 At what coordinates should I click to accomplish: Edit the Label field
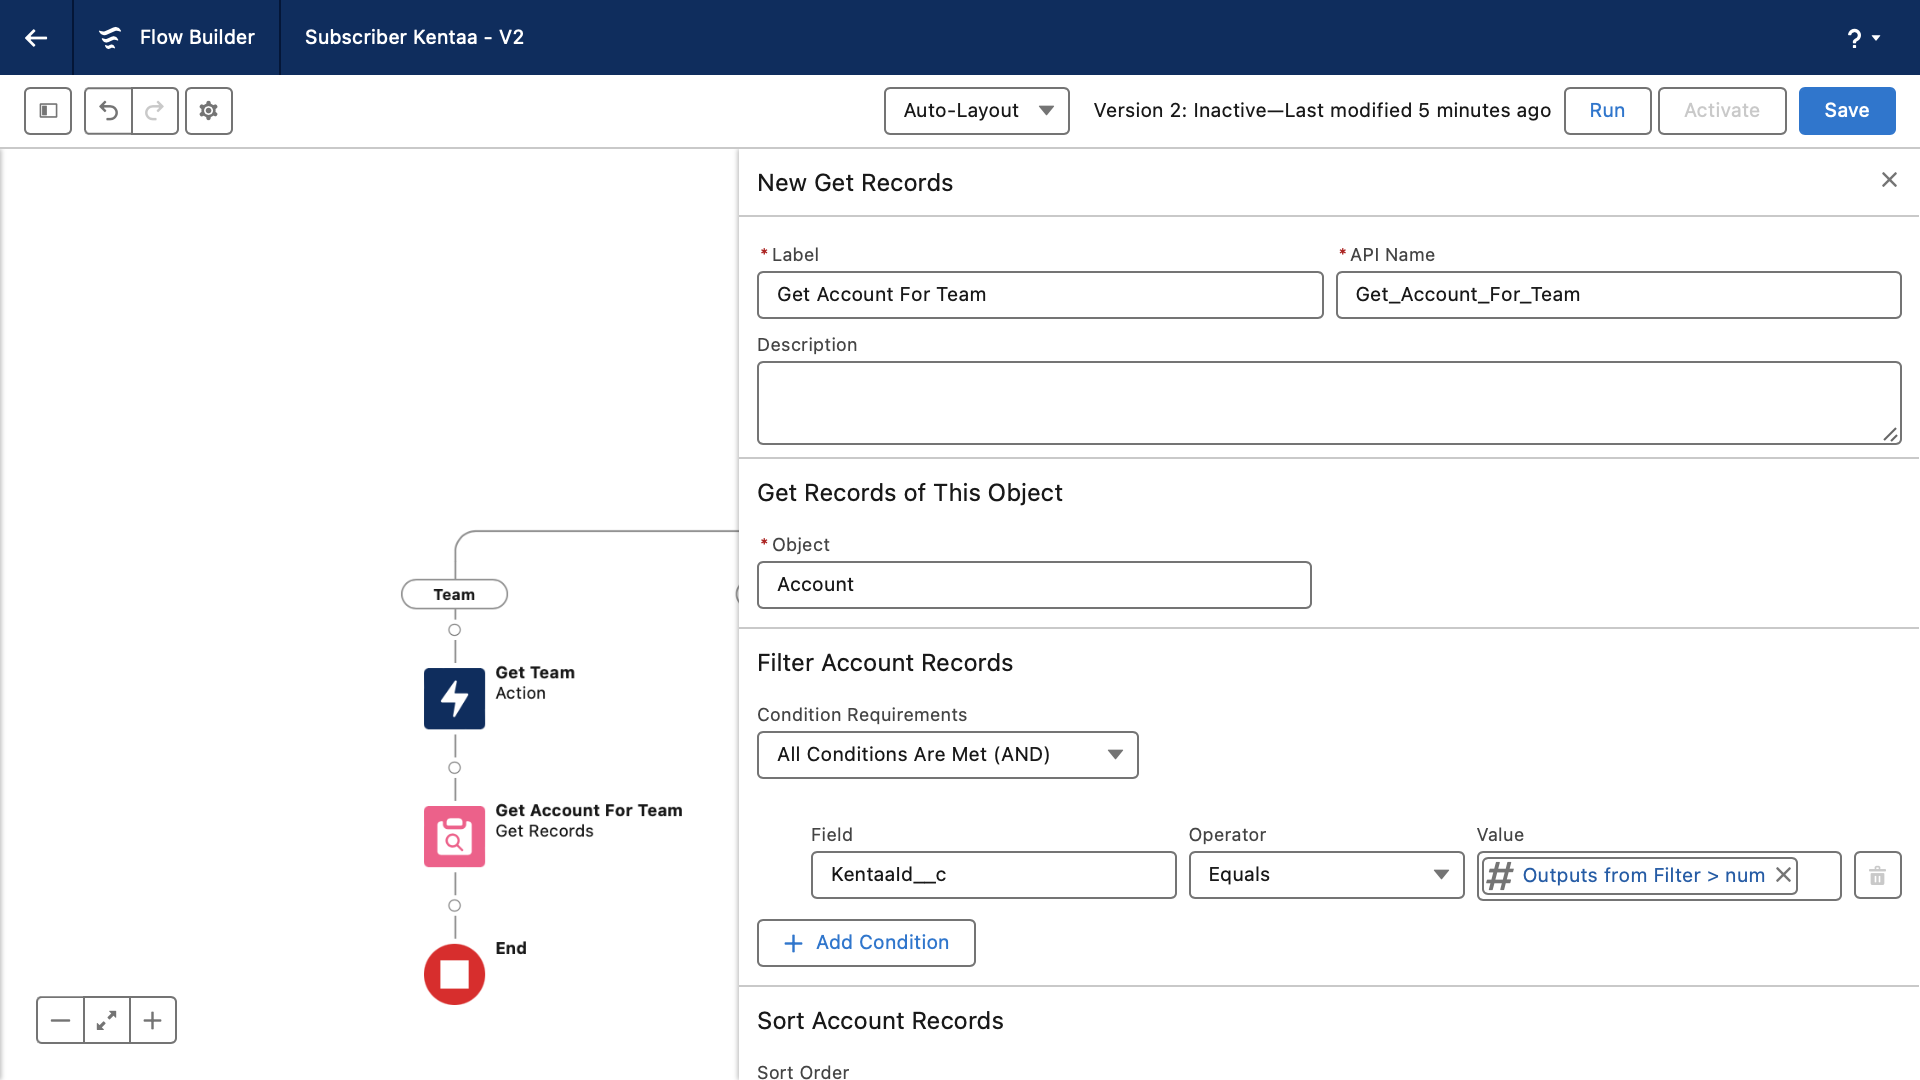pos(1040,295)
